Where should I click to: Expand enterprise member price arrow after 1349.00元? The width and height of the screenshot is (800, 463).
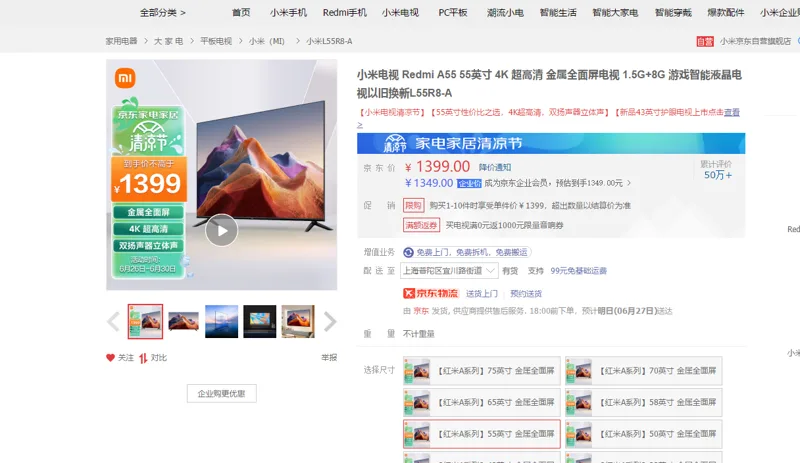629,183
